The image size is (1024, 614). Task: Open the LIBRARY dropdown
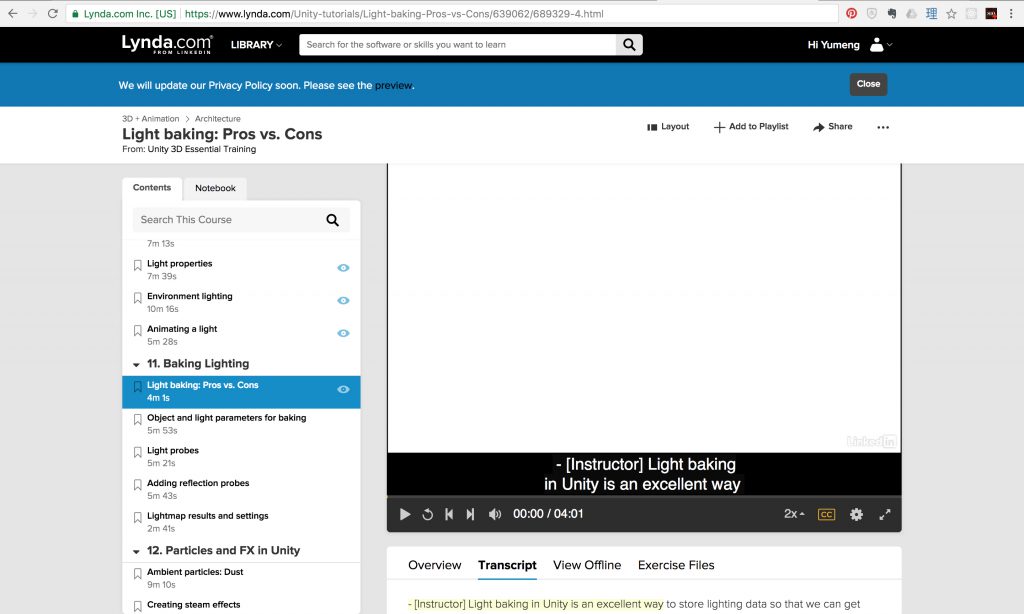256,44
